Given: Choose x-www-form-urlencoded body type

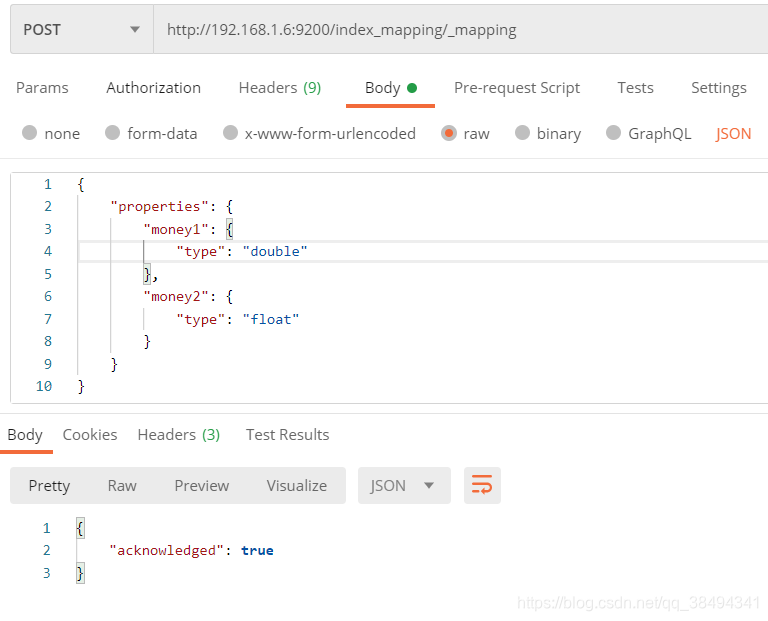Looking at the screenshot, I should 231,133.
